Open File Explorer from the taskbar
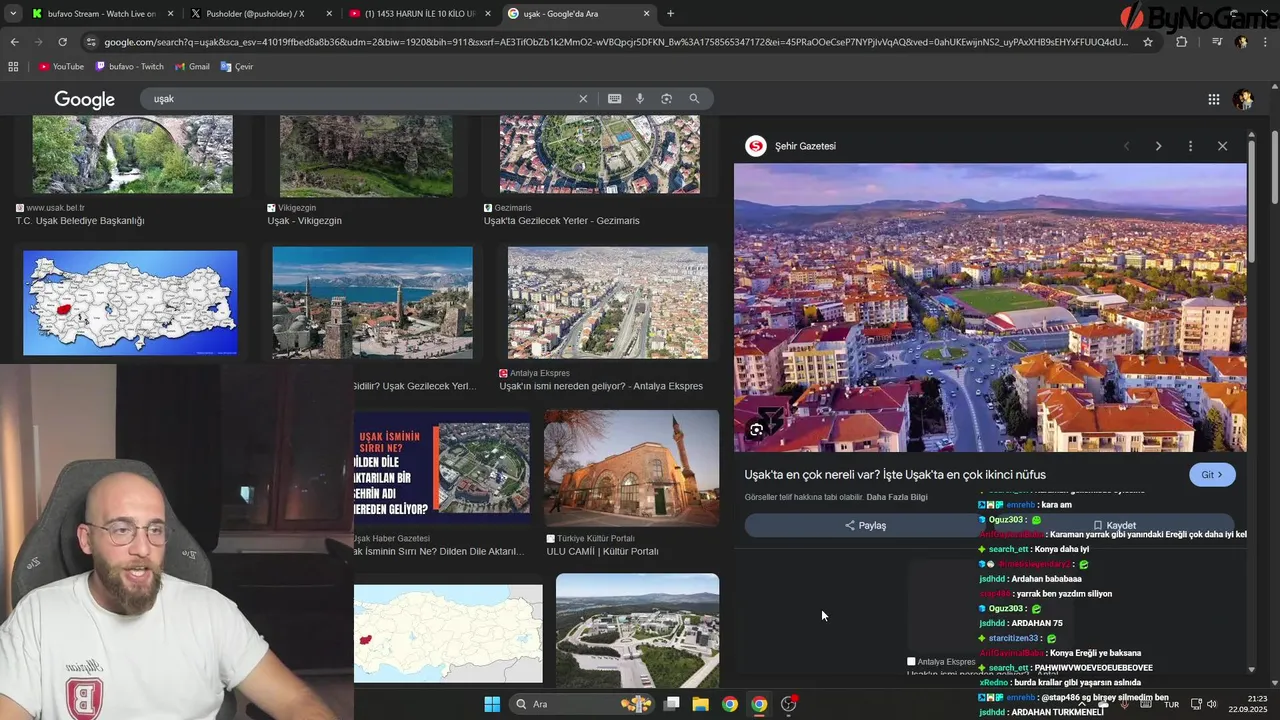 (701, 704)
